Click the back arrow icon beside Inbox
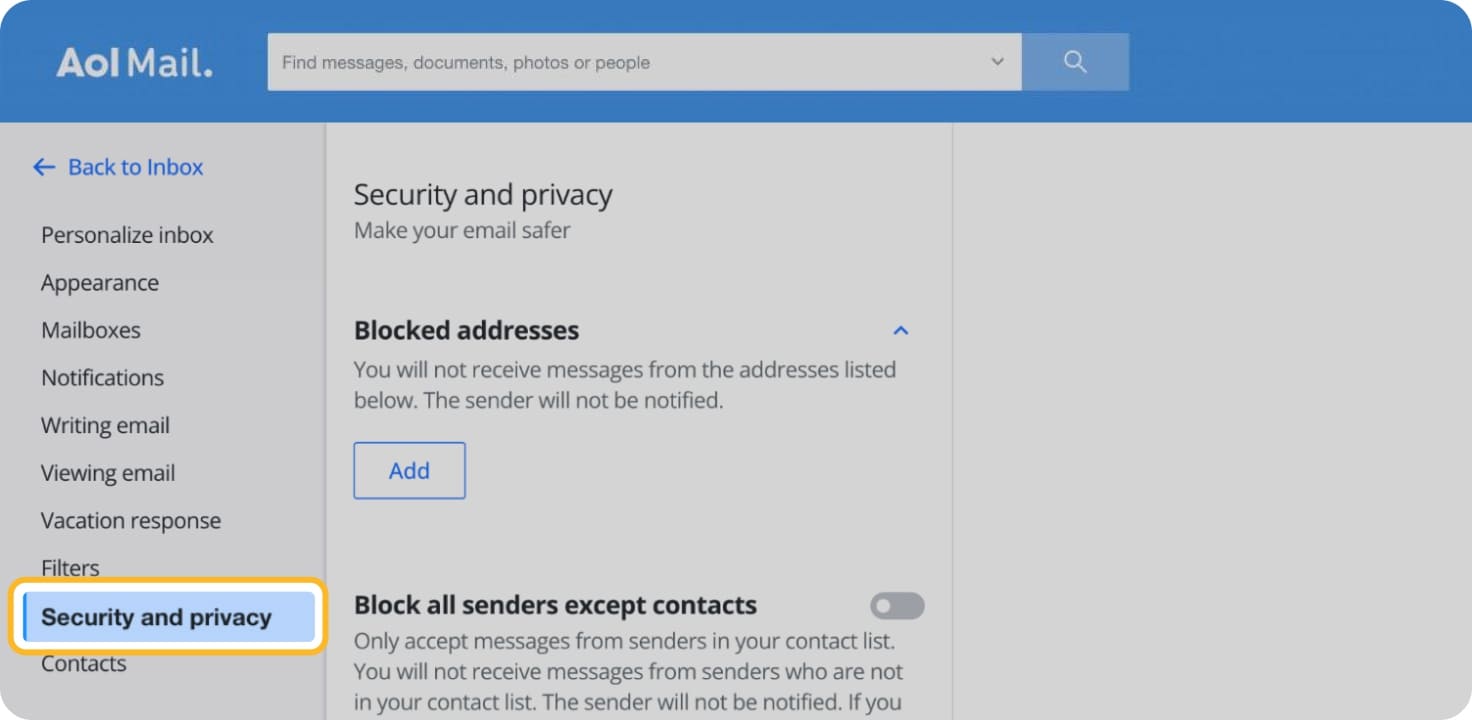The height and width of the screenshot is (720, 1472). [x=44, y=167]
